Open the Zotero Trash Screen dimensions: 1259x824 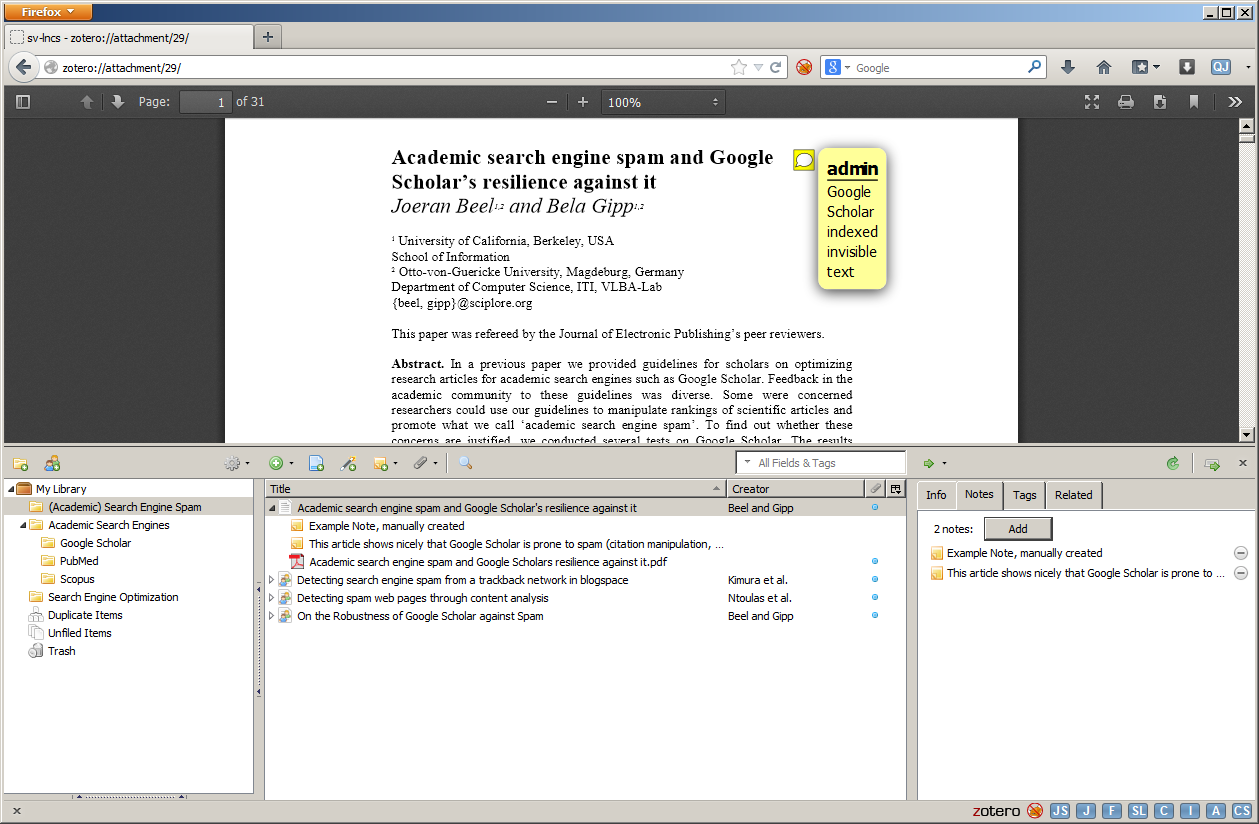tap(61, 651)
